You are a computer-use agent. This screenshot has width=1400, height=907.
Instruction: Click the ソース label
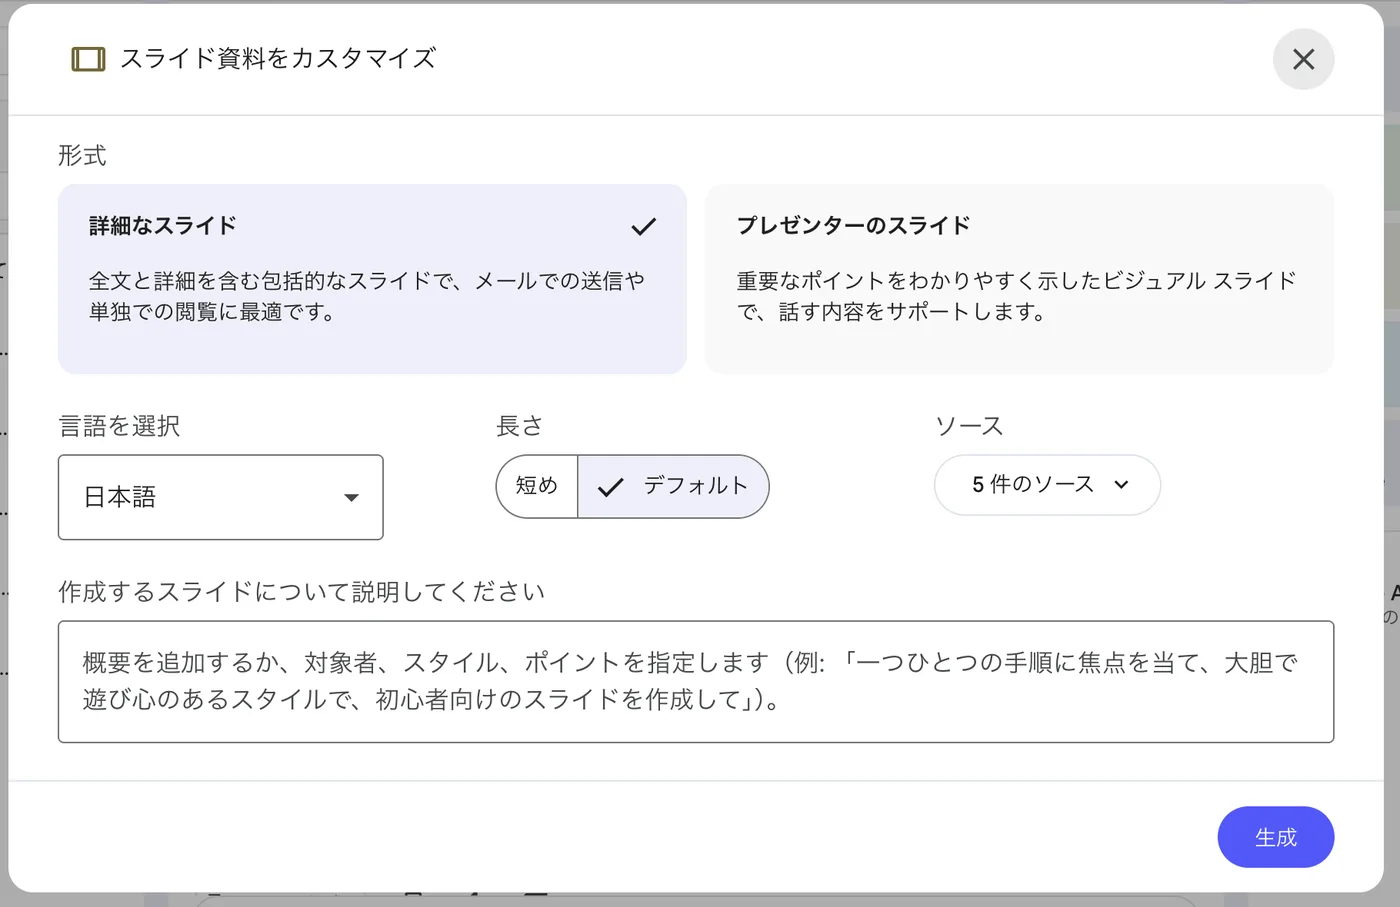[969, 426]
